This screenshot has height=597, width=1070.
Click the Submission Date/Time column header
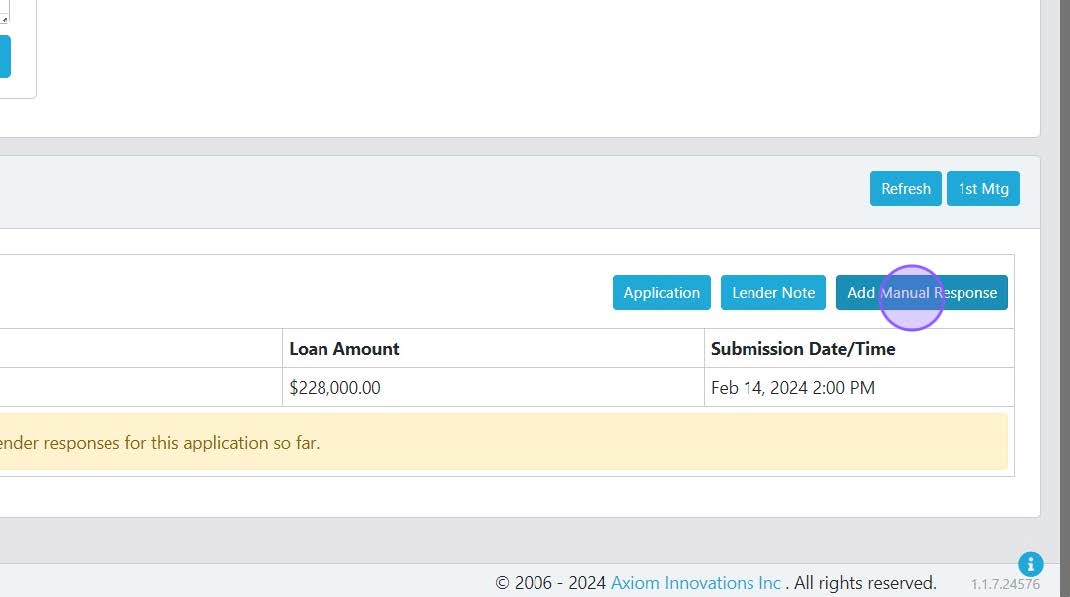click(802, 349)
